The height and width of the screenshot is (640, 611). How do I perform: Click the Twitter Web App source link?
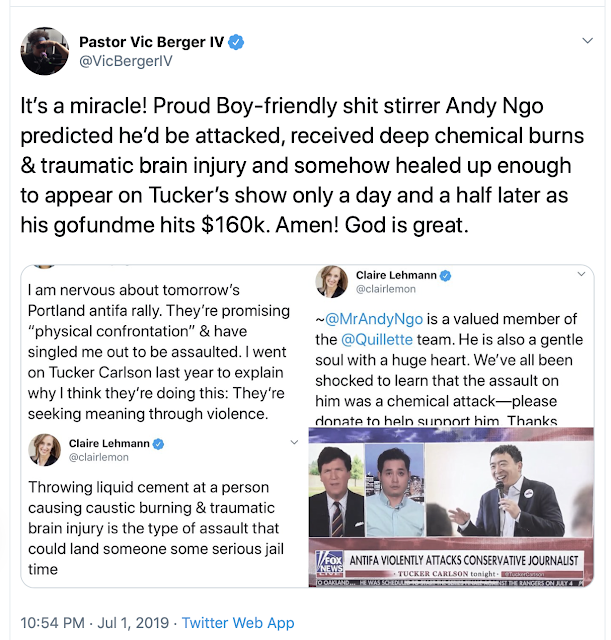click(238, 622)
